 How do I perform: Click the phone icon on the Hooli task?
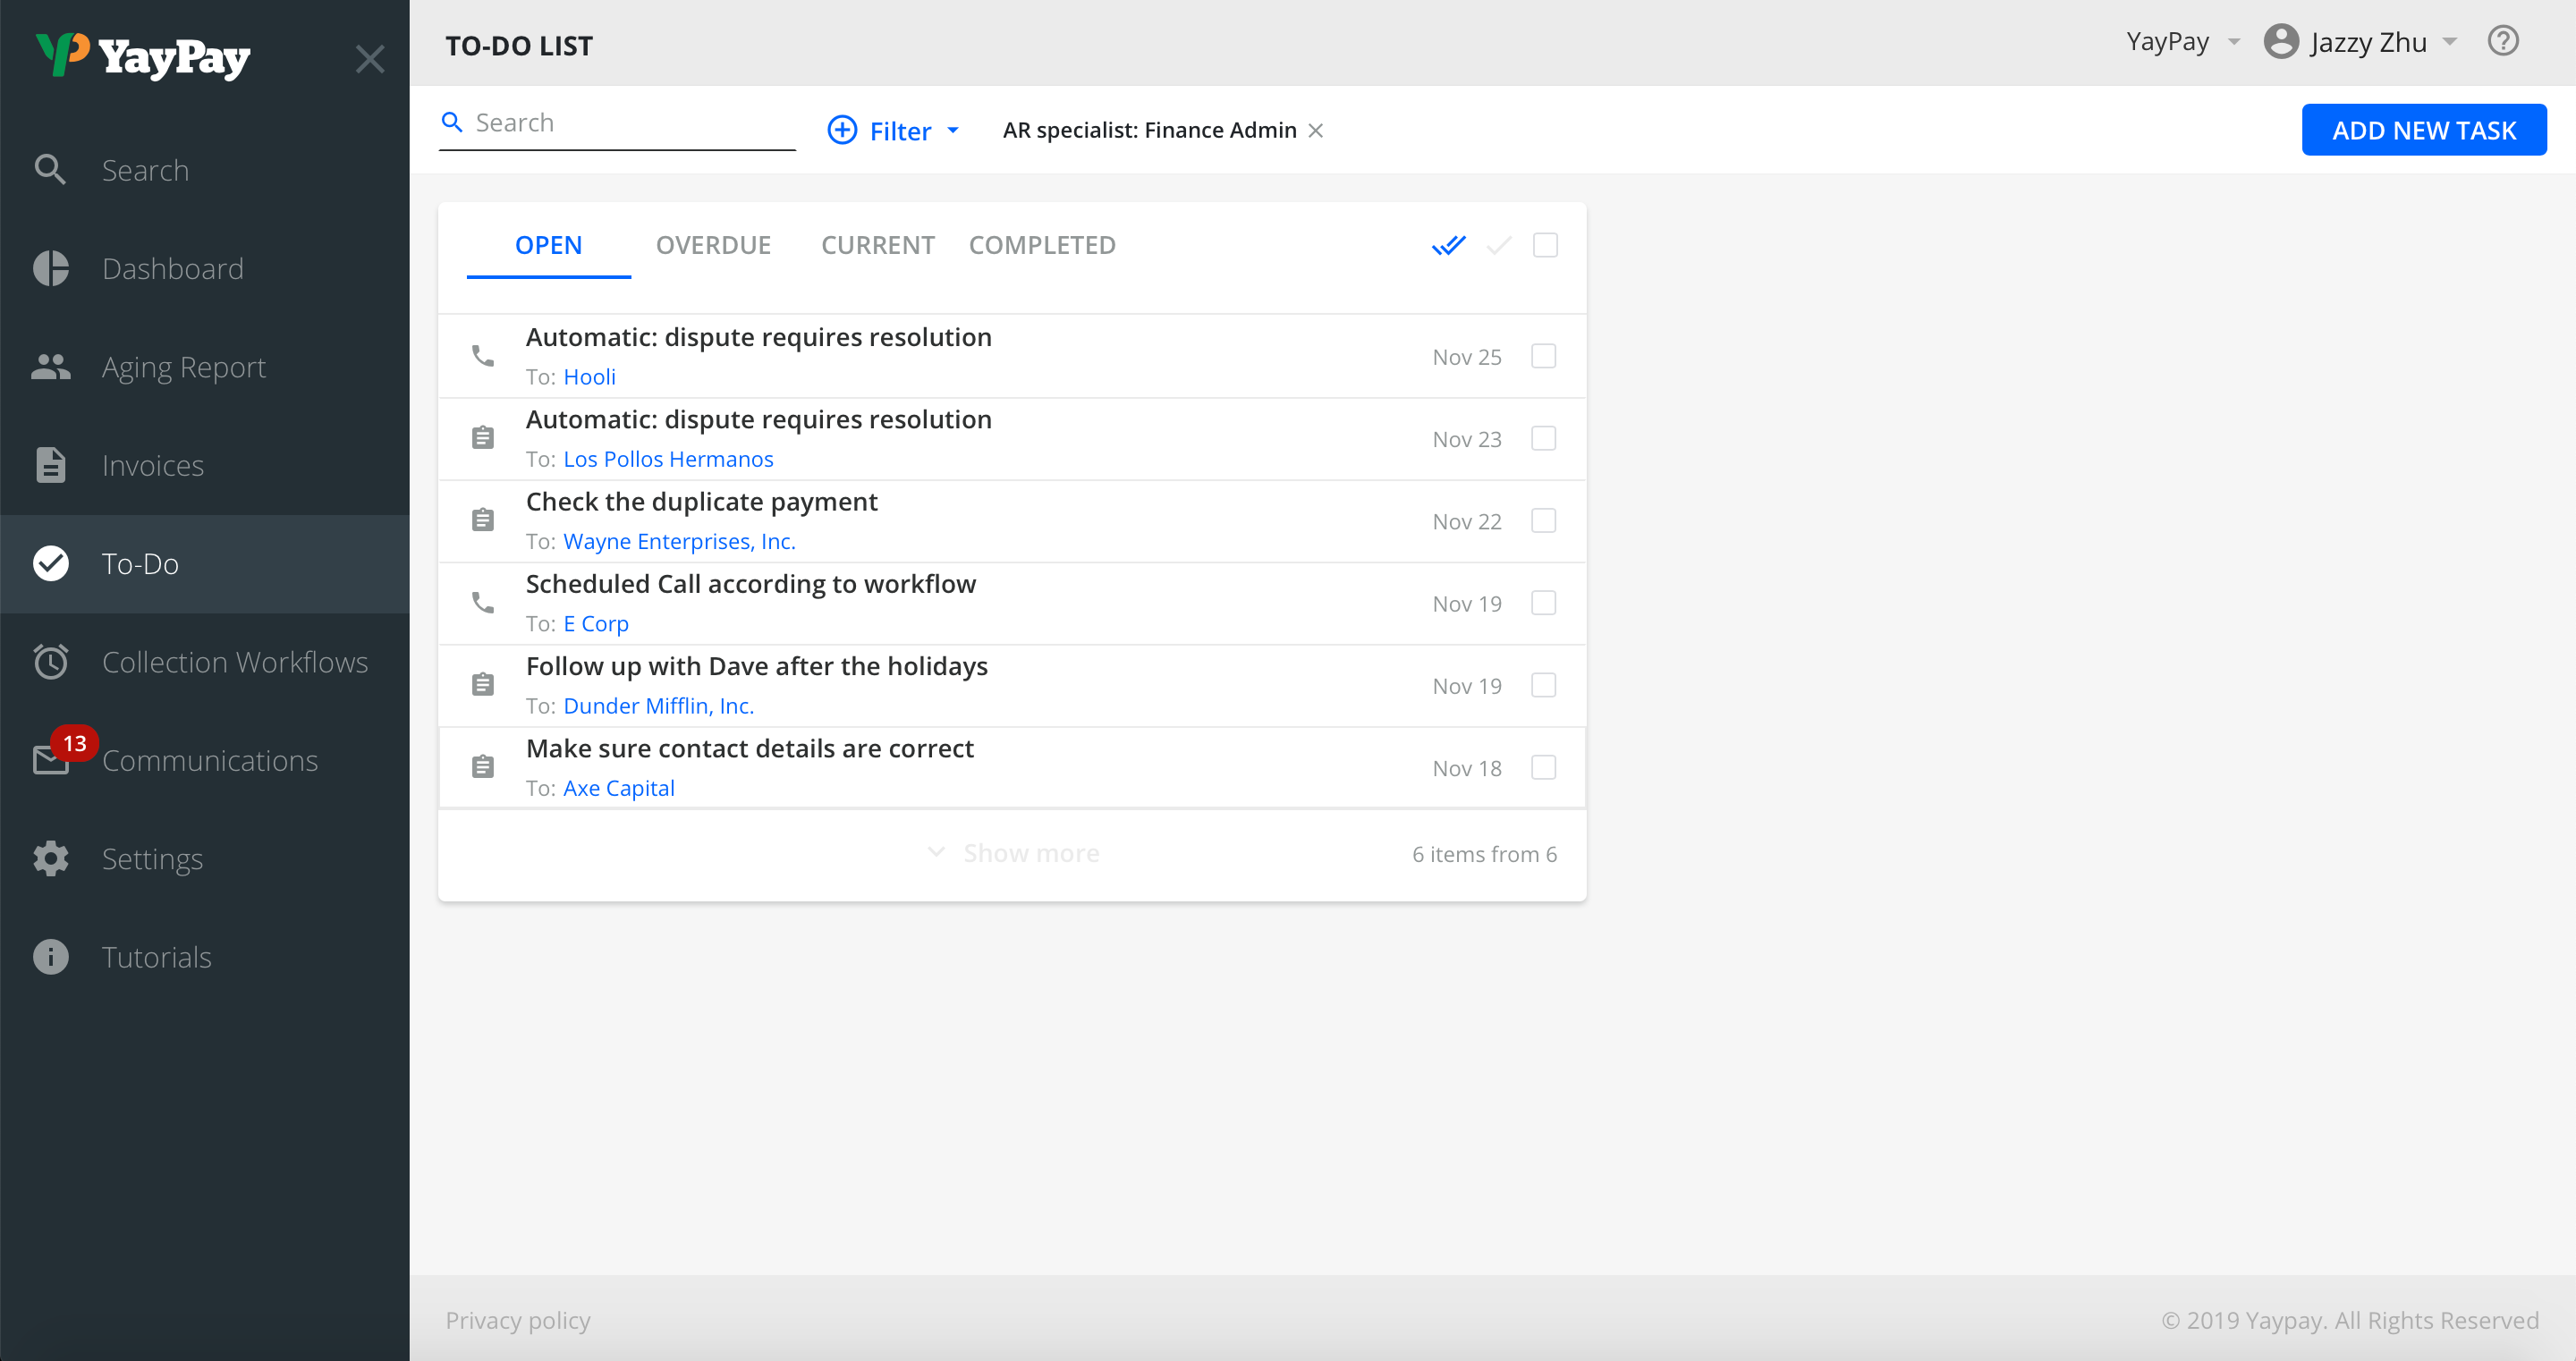click(x=483, y=356)
